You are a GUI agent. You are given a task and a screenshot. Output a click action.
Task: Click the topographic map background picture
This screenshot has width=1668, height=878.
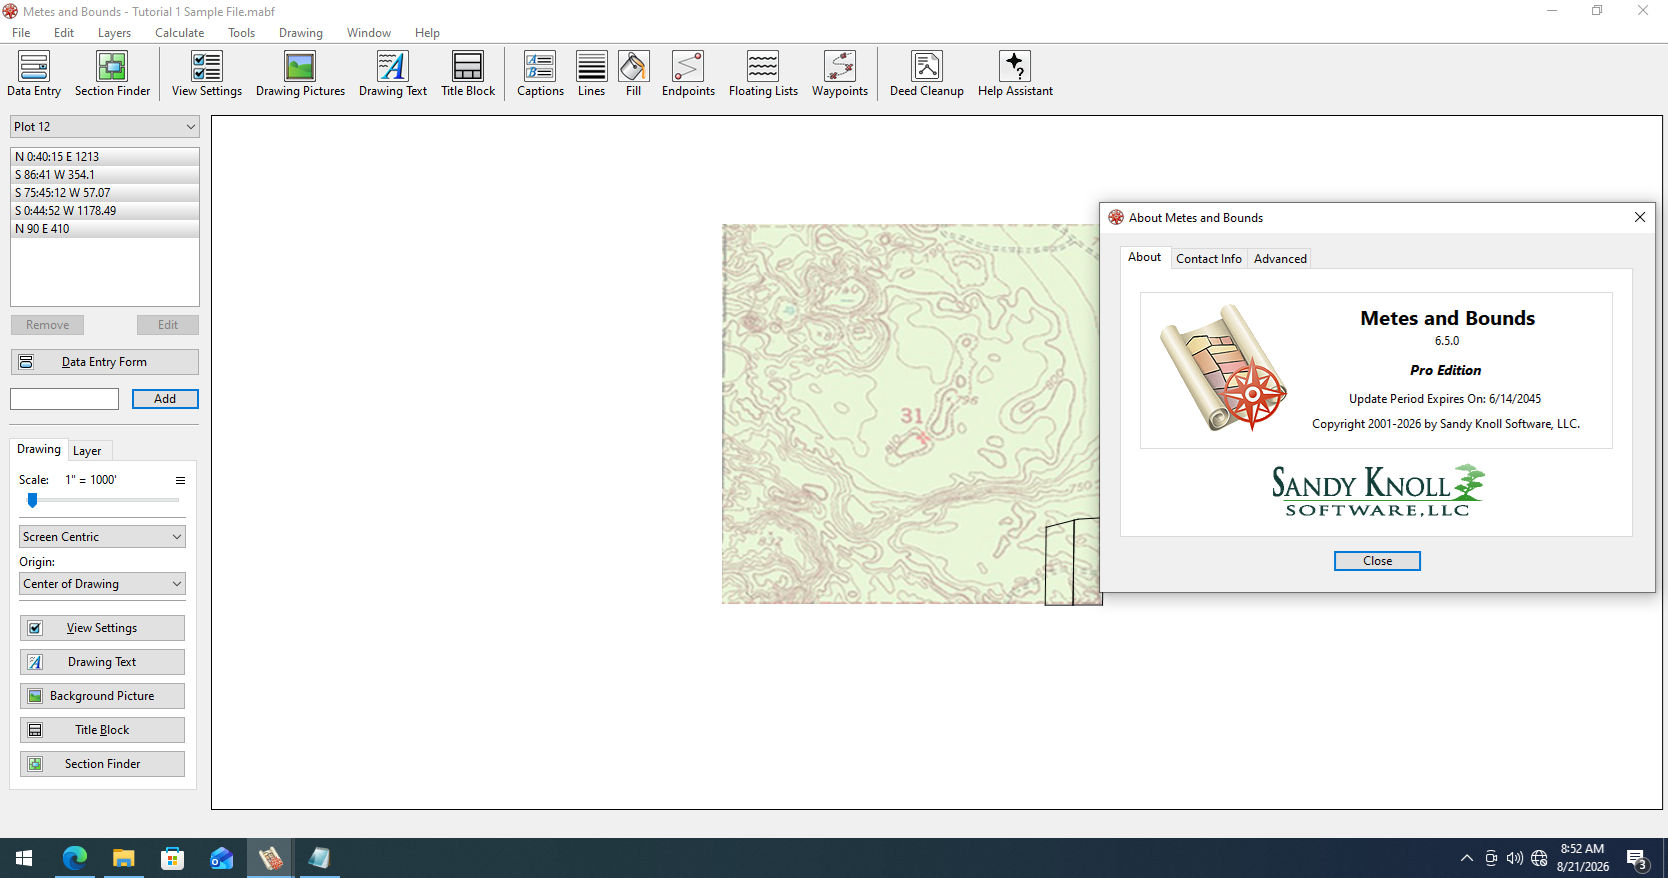point(910,414)
